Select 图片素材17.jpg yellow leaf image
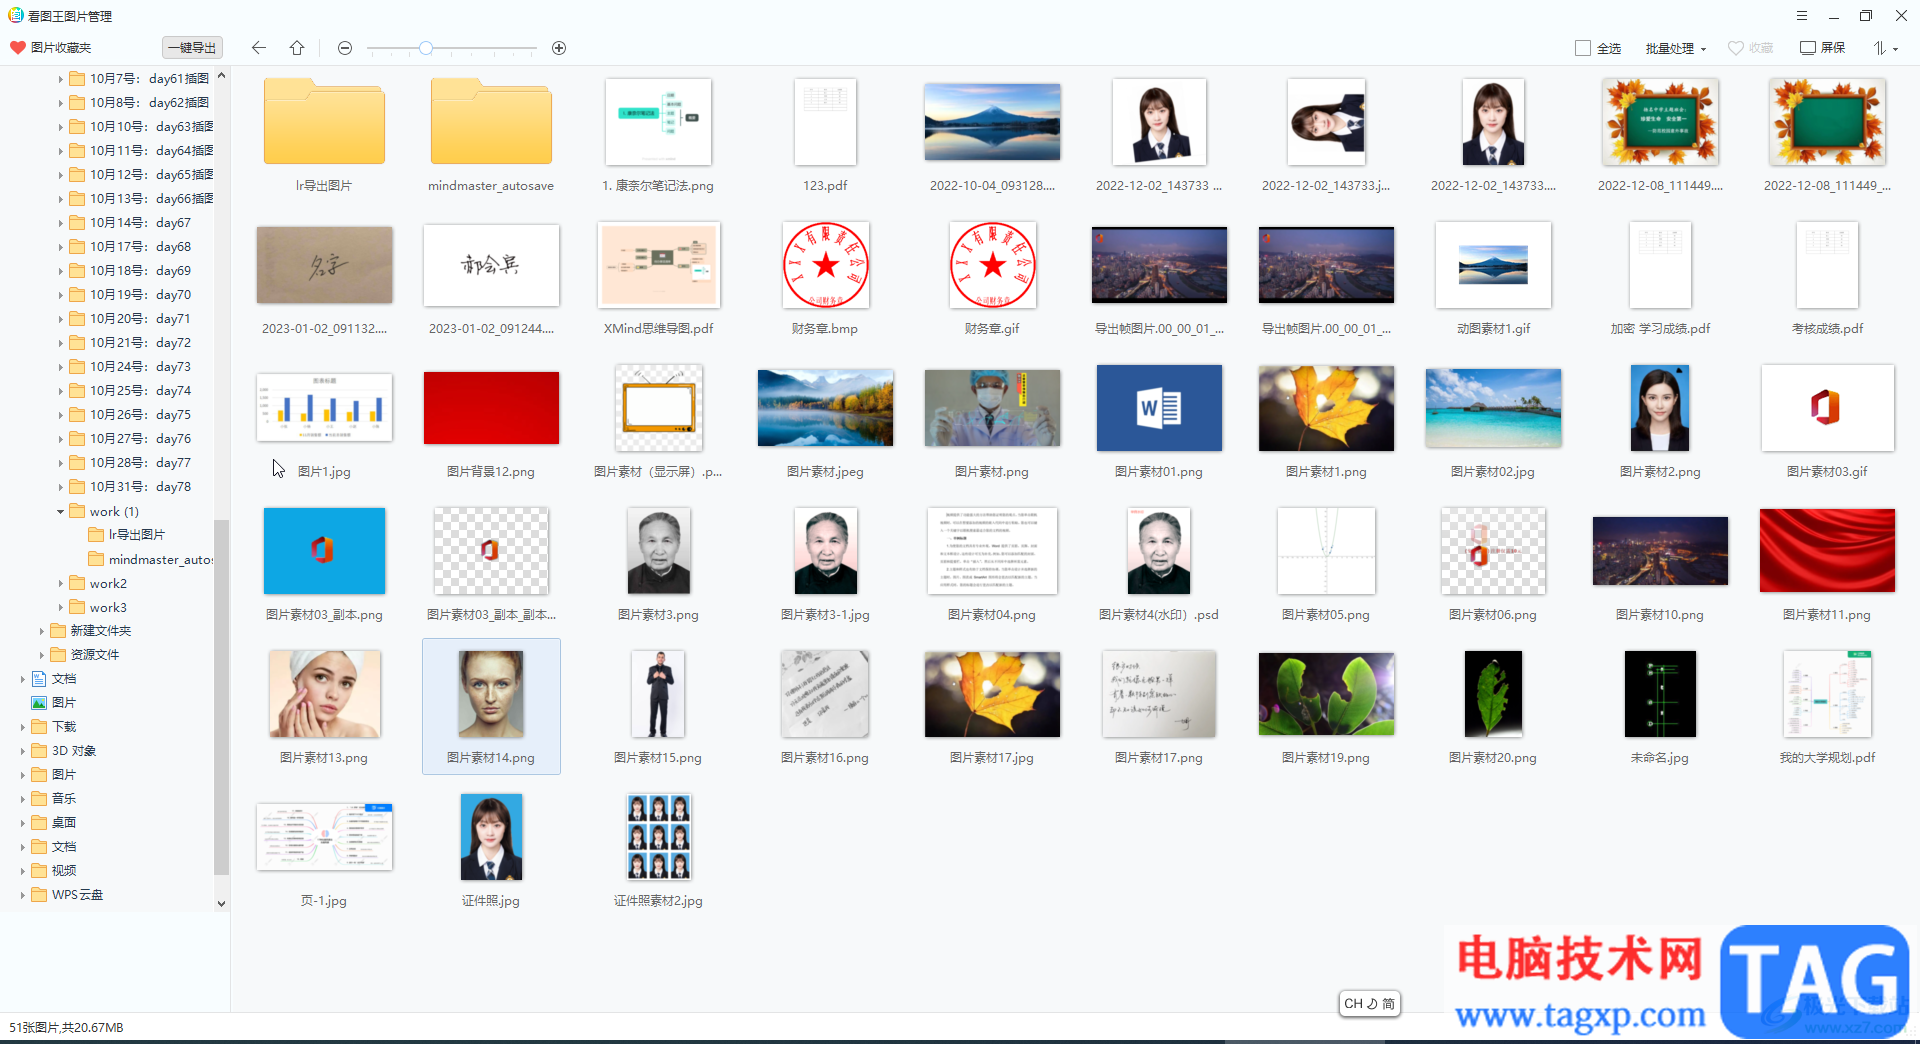This screenshot has height=1044, width=1920. [992, 694]
